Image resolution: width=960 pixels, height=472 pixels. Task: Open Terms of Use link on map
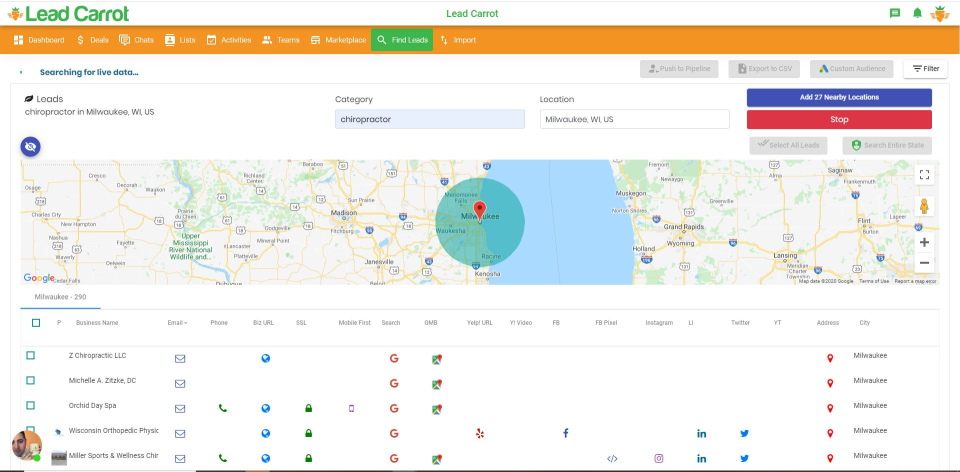874,282
